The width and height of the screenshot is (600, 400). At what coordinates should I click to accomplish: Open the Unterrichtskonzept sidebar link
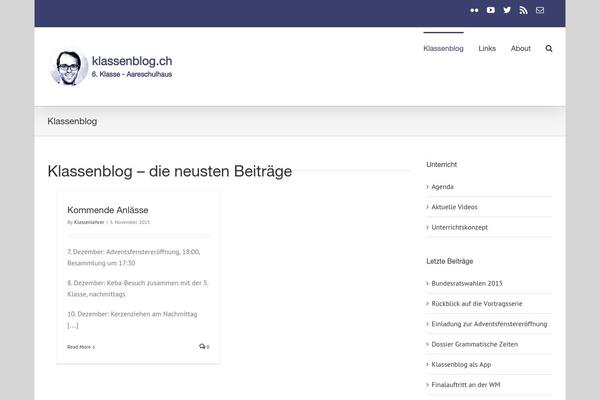pyautogui.click(x=460, y=227)
